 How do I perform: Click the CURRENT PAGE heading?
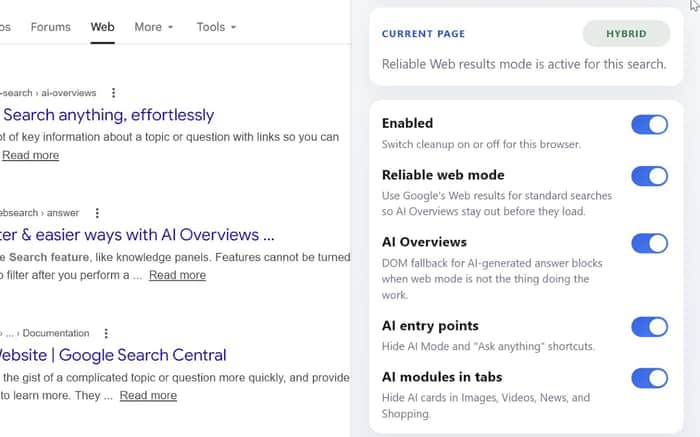(x=423, y=34)
